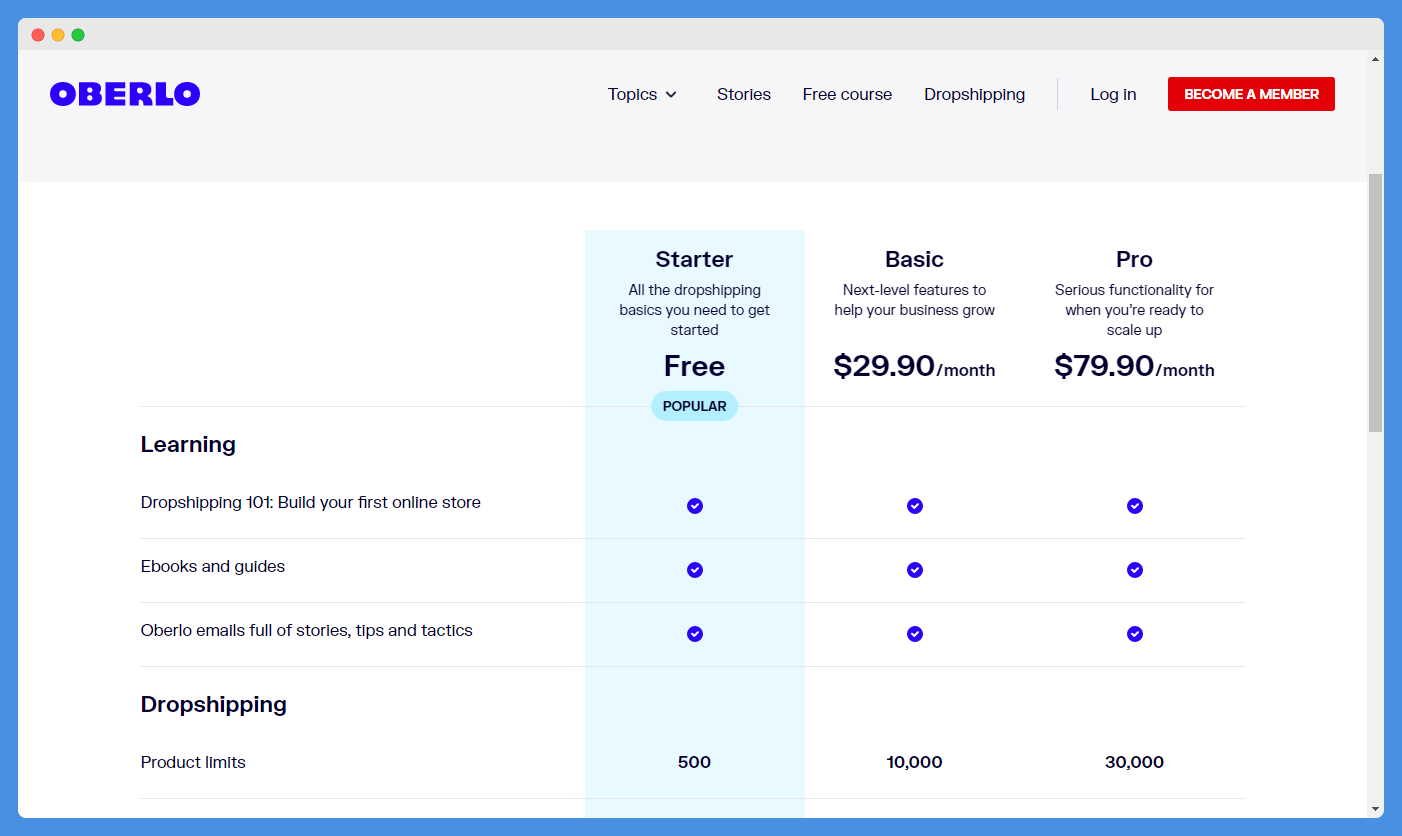
Task: Open the Stories page
Action: tap(744, 94)
